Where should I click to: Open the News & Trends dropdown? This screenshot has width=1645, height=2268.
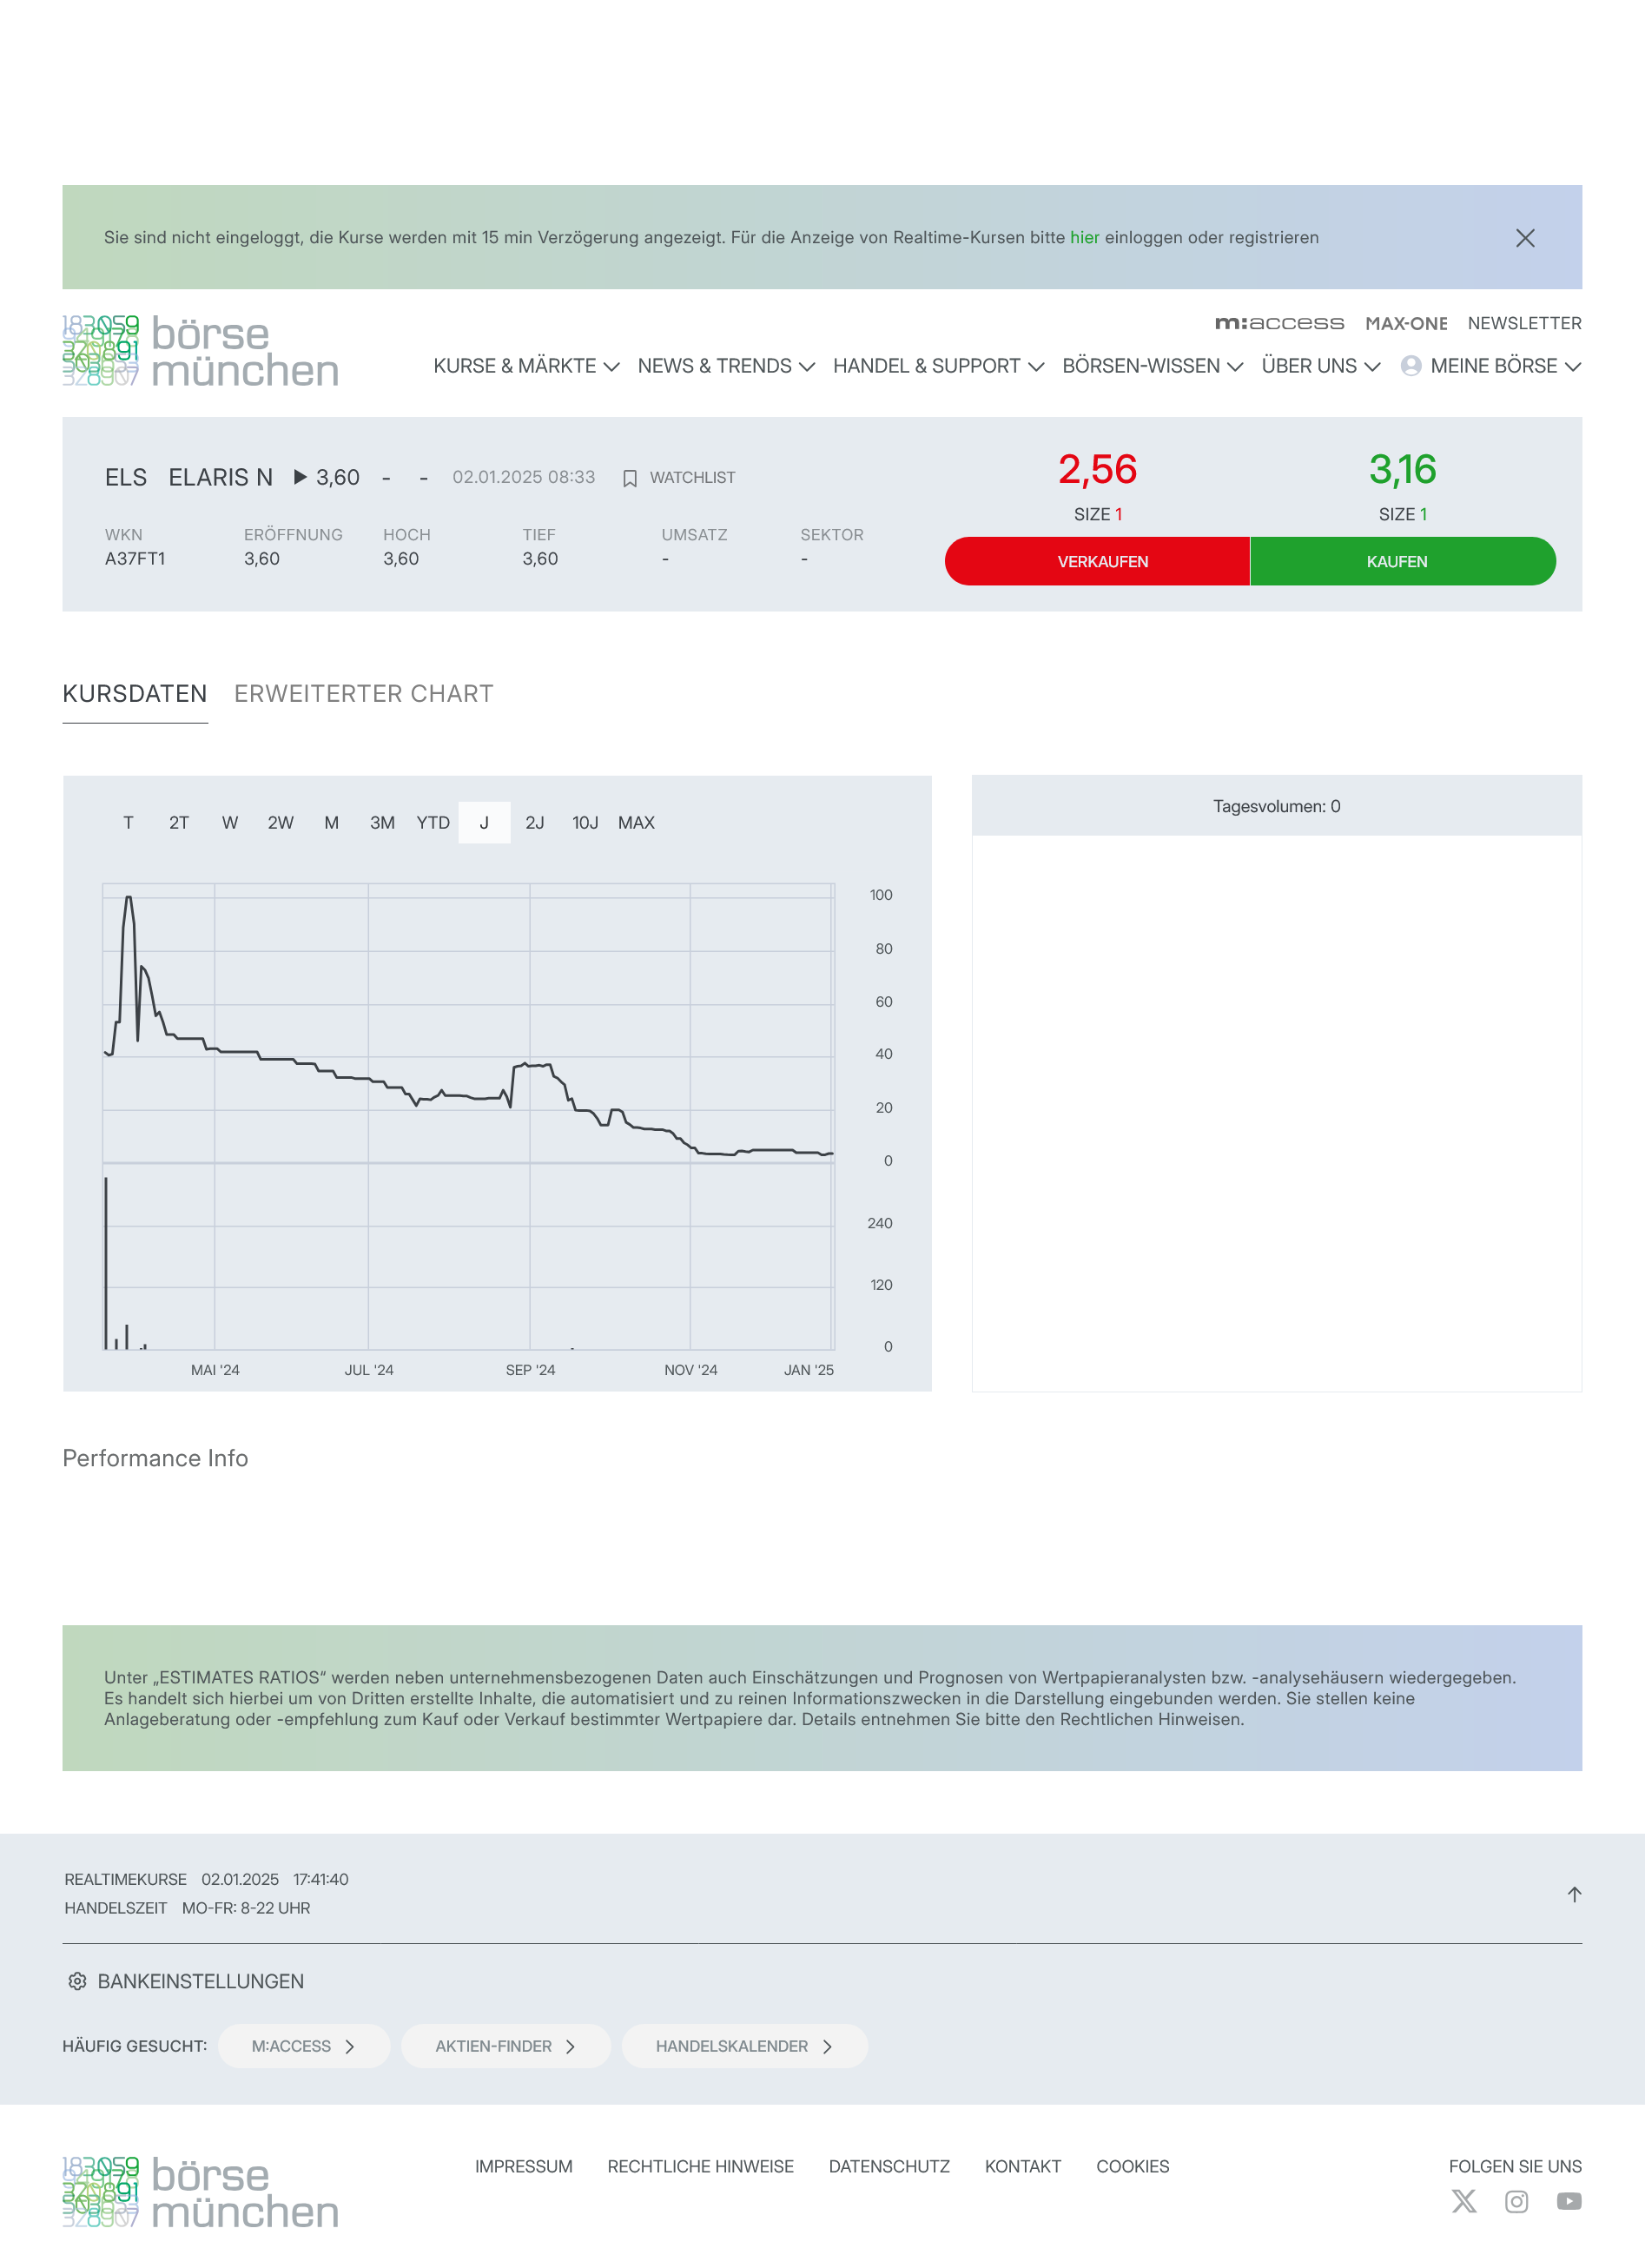(725, 366)
